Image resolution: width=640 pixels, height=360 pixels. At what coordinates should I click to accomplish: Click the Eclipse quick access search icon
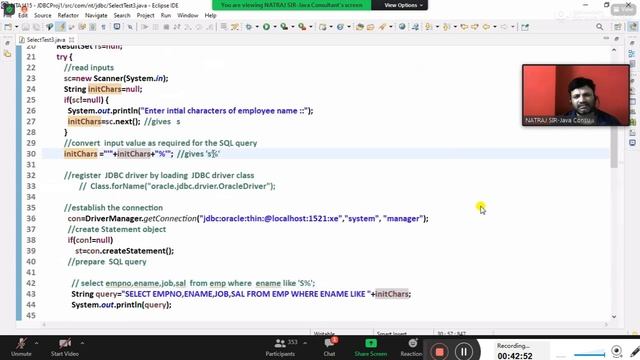click(x=599, y=27)
